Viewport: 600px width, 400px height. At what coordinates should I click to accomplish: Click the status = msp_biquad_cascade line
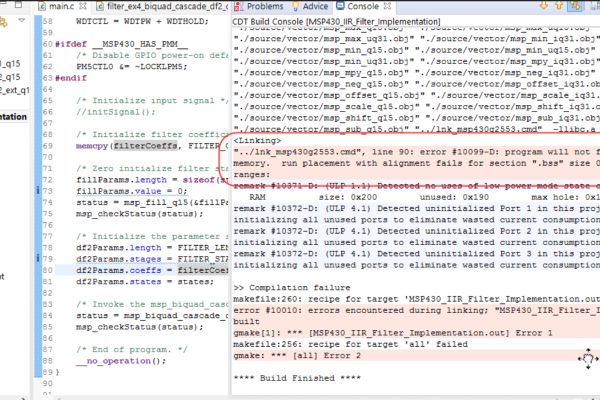(x=152, y=316)
